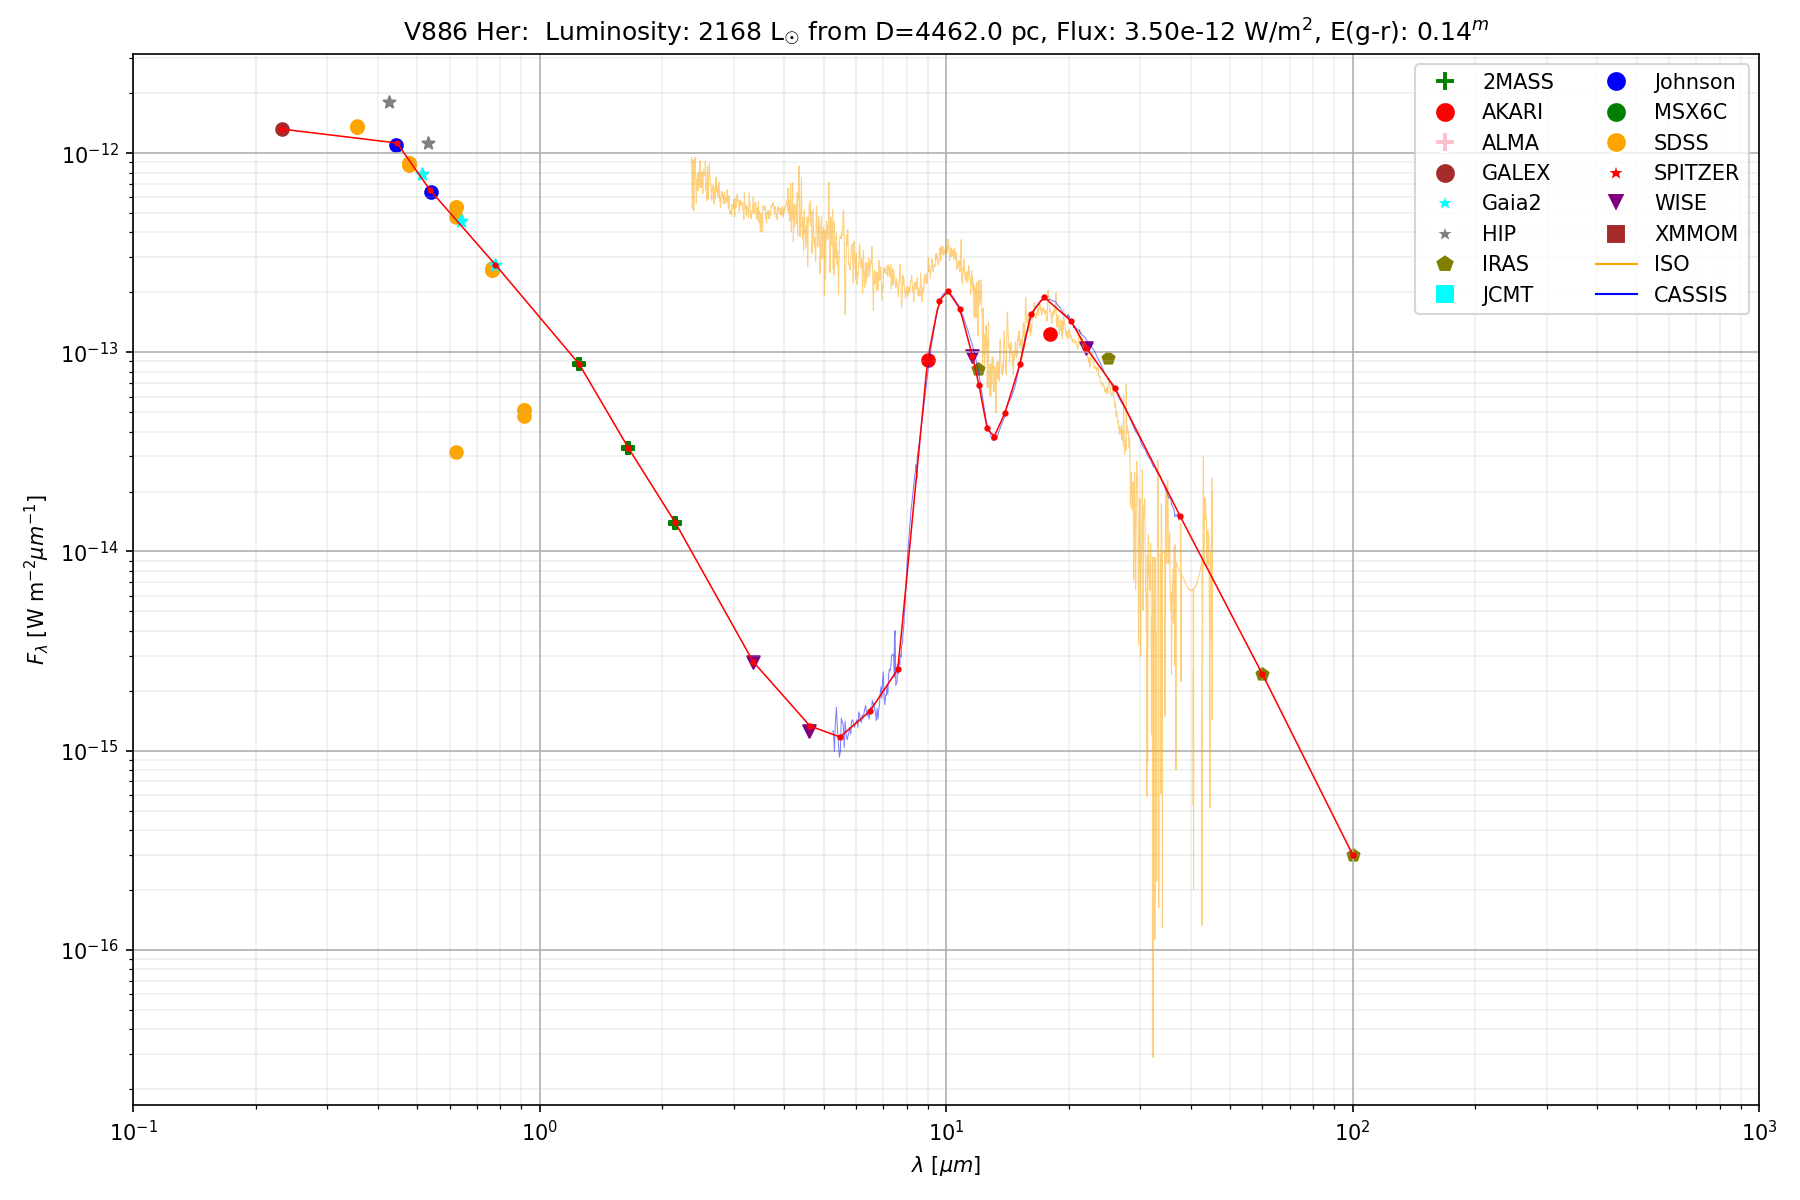
Task: Click the WISE purple triangle legend marker
Action: tap(1616, 203)
